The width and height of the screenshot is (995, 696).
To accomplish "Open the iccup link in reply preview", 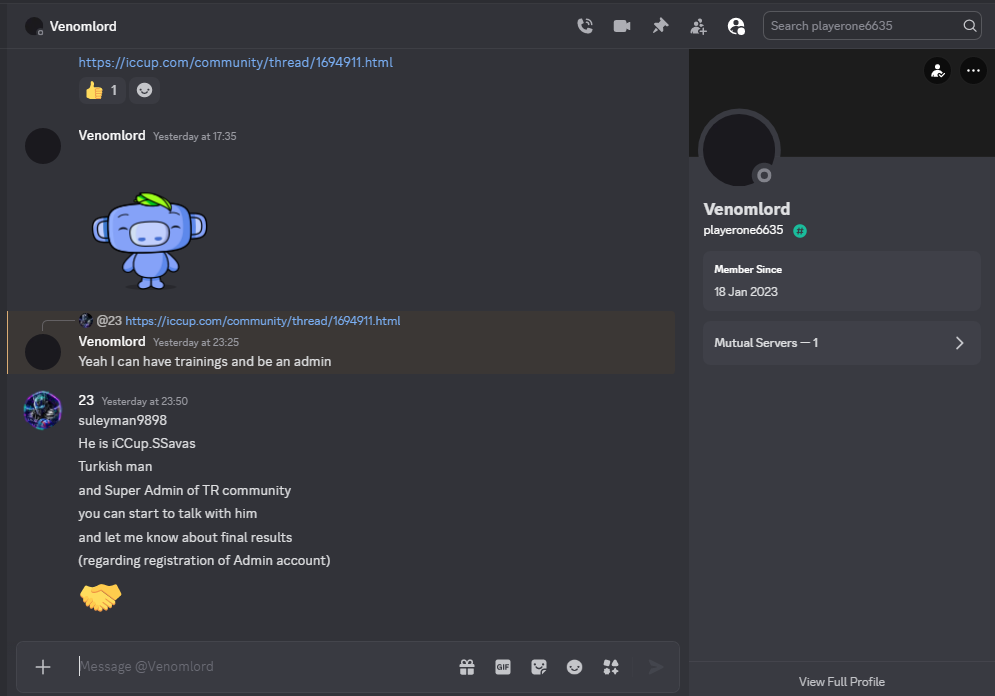I will pos(263,321).
